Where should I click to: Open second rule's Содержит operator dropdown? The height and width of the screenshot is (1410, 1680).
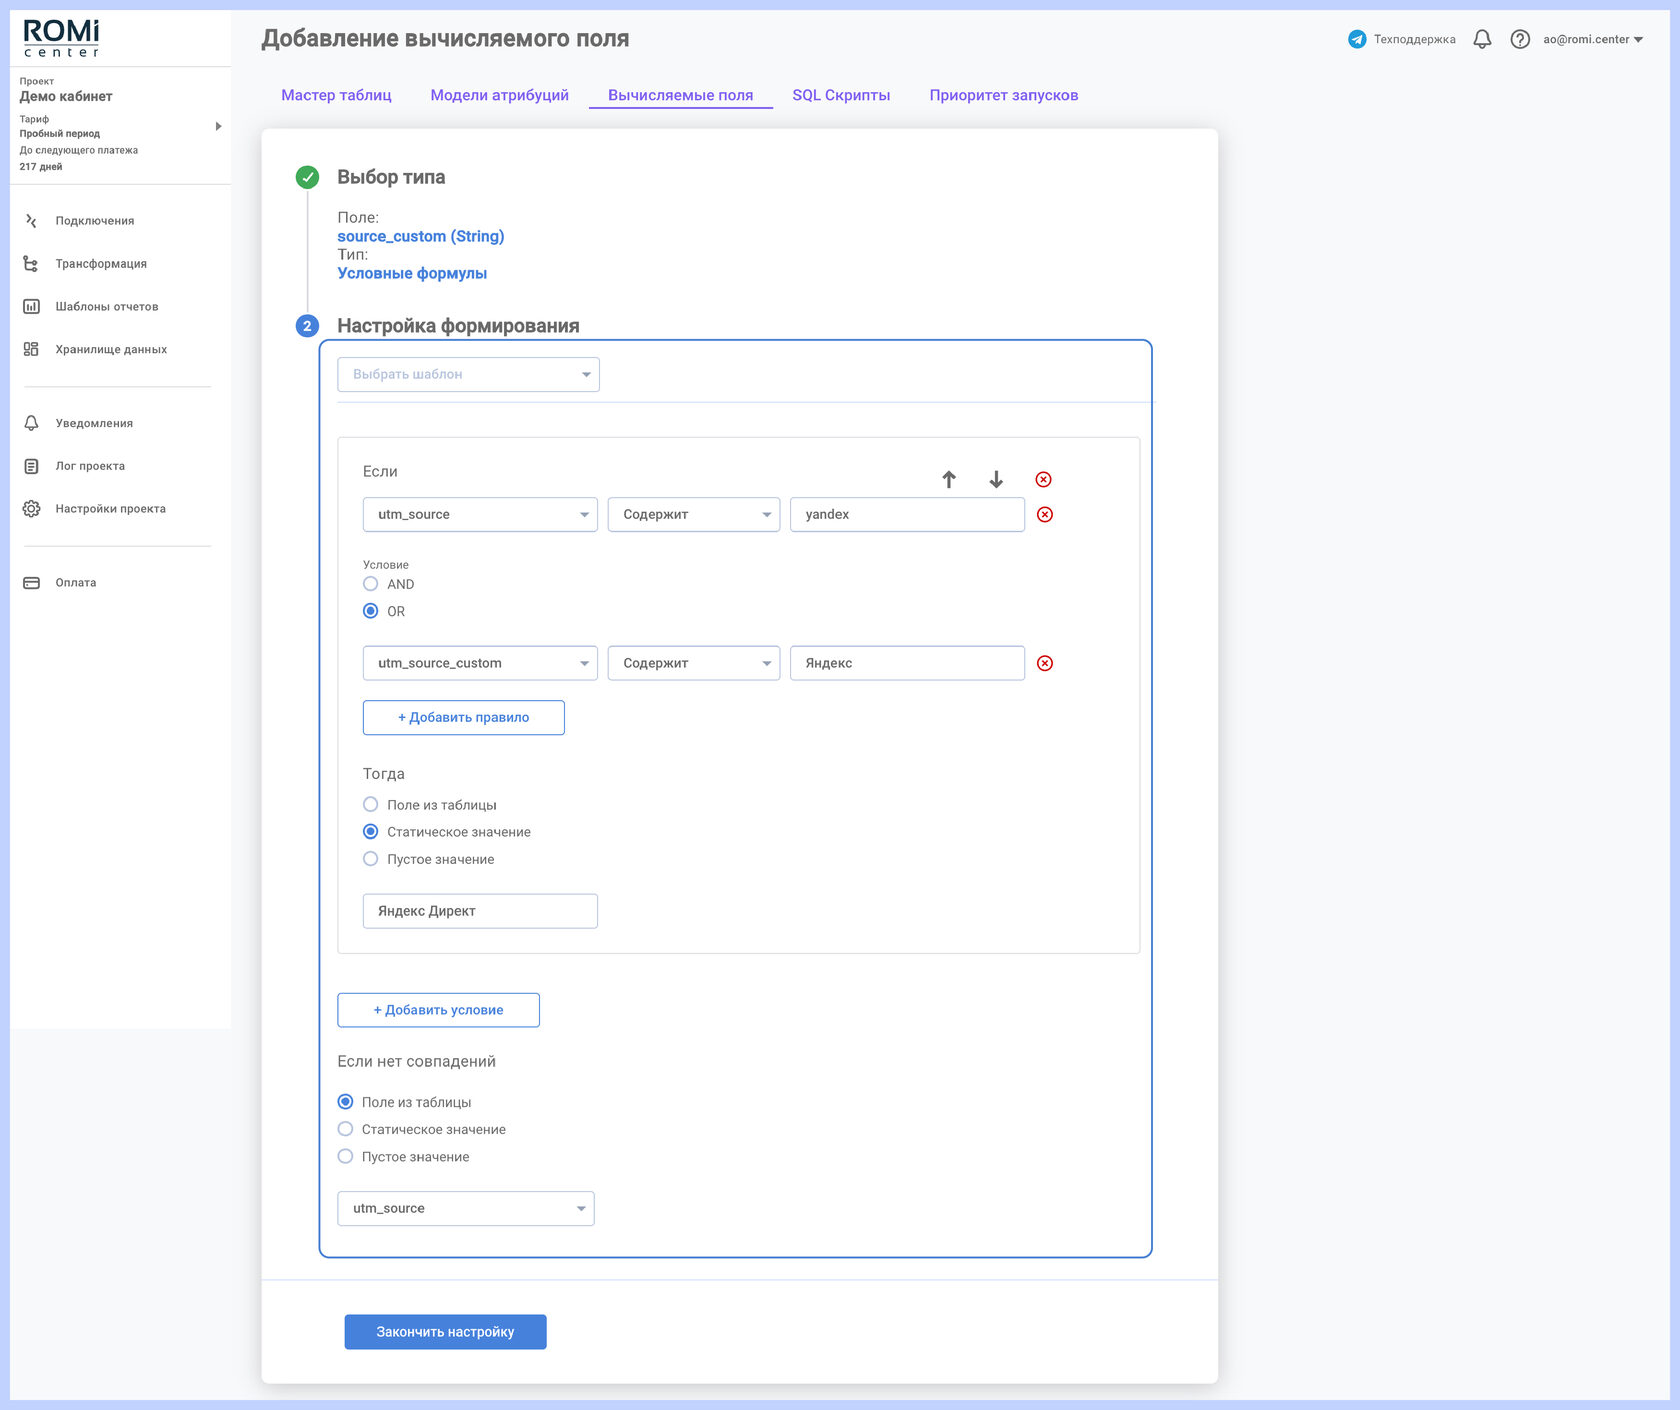[694, 664]
